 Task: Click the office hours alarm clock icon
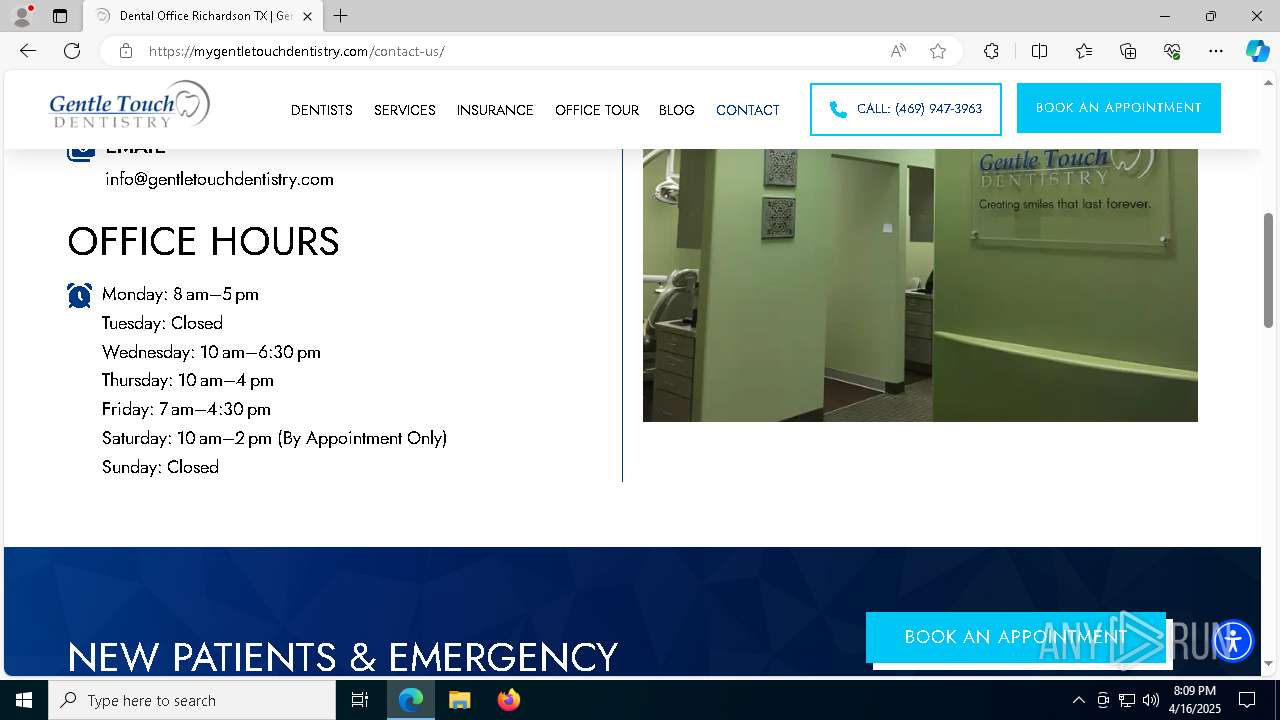coord(80,295)
